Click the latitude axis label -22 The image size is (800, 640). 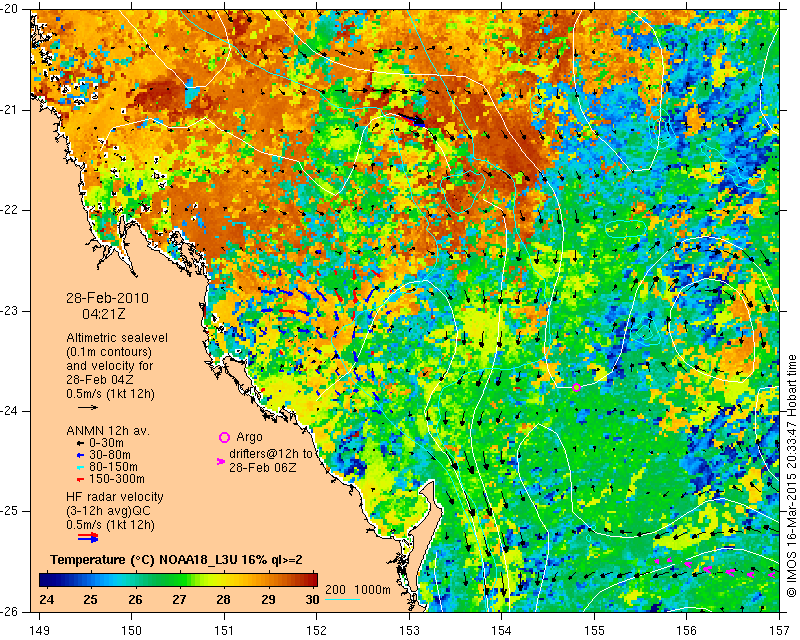click(10, 210)
